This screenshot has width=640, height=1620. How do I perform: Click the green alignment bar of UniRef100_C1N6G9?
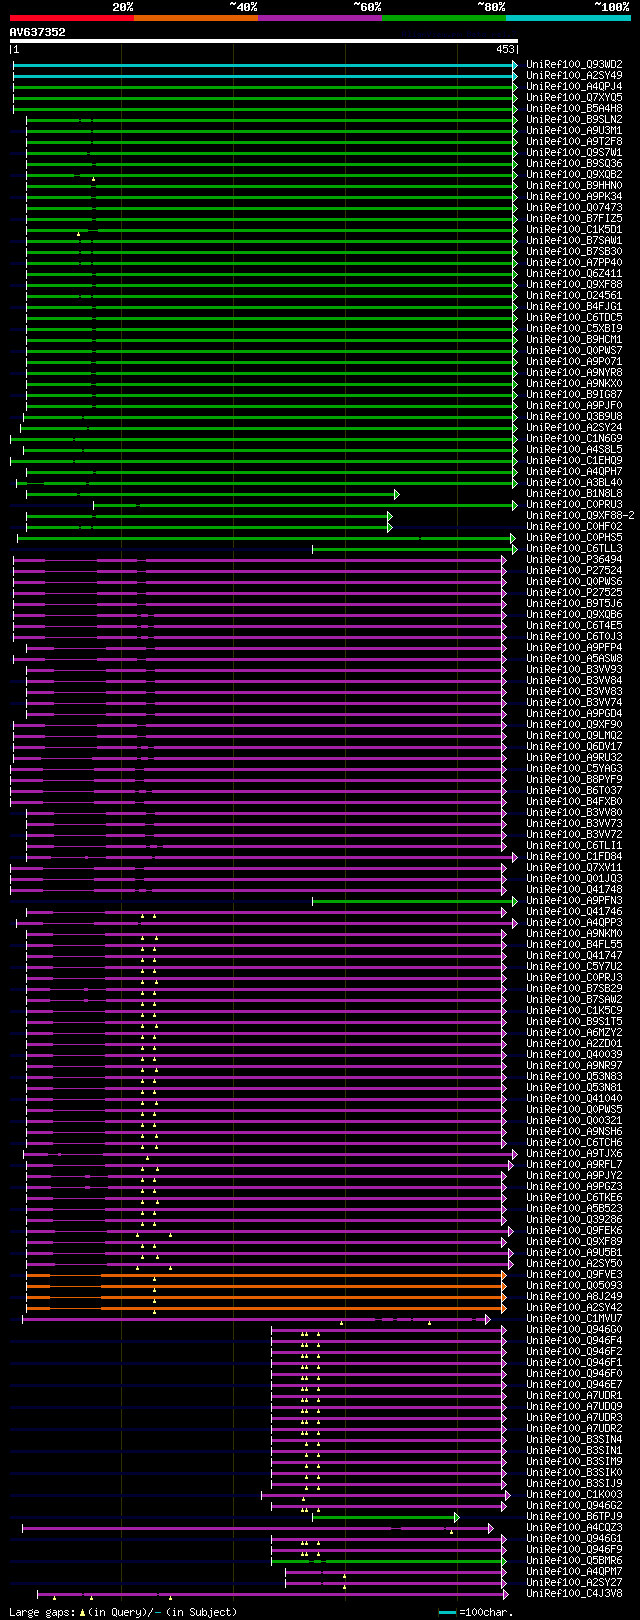click(x=264, y=439)
